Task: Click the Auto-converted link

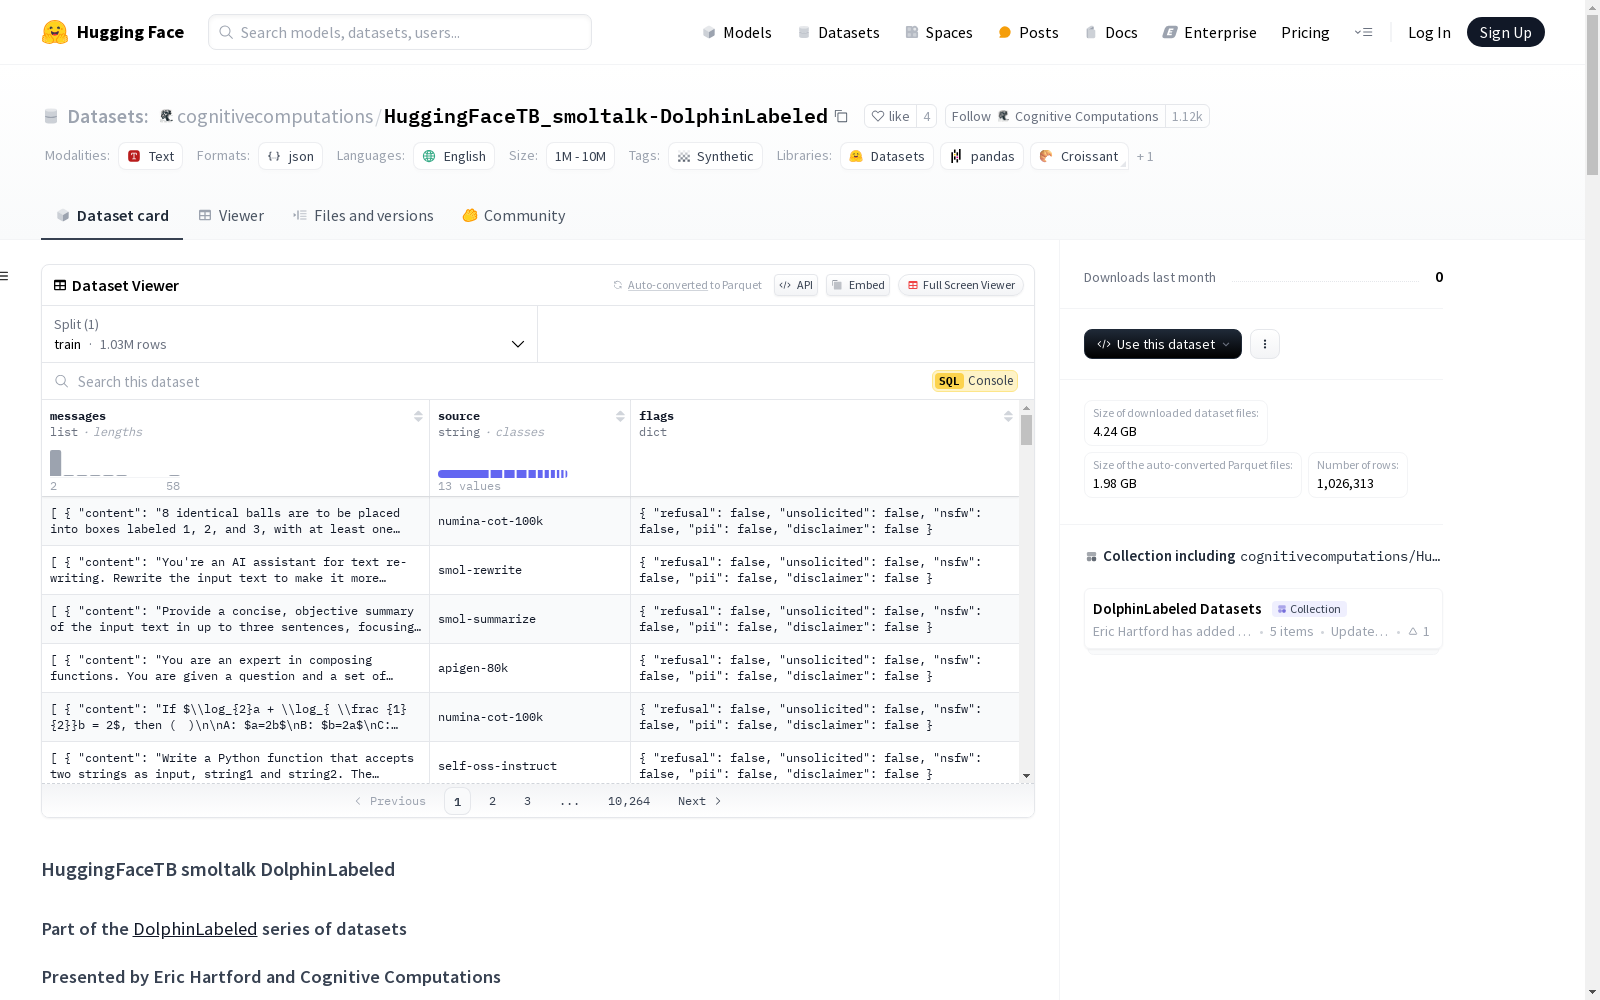Action: [667, 285]
